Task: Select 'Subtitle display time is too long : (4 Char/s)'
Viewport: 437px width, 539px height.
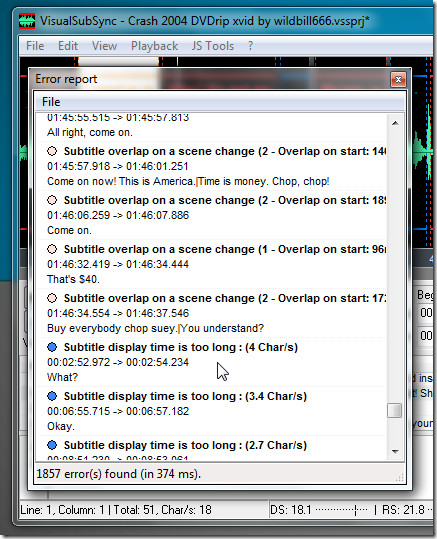Action: 181,347
